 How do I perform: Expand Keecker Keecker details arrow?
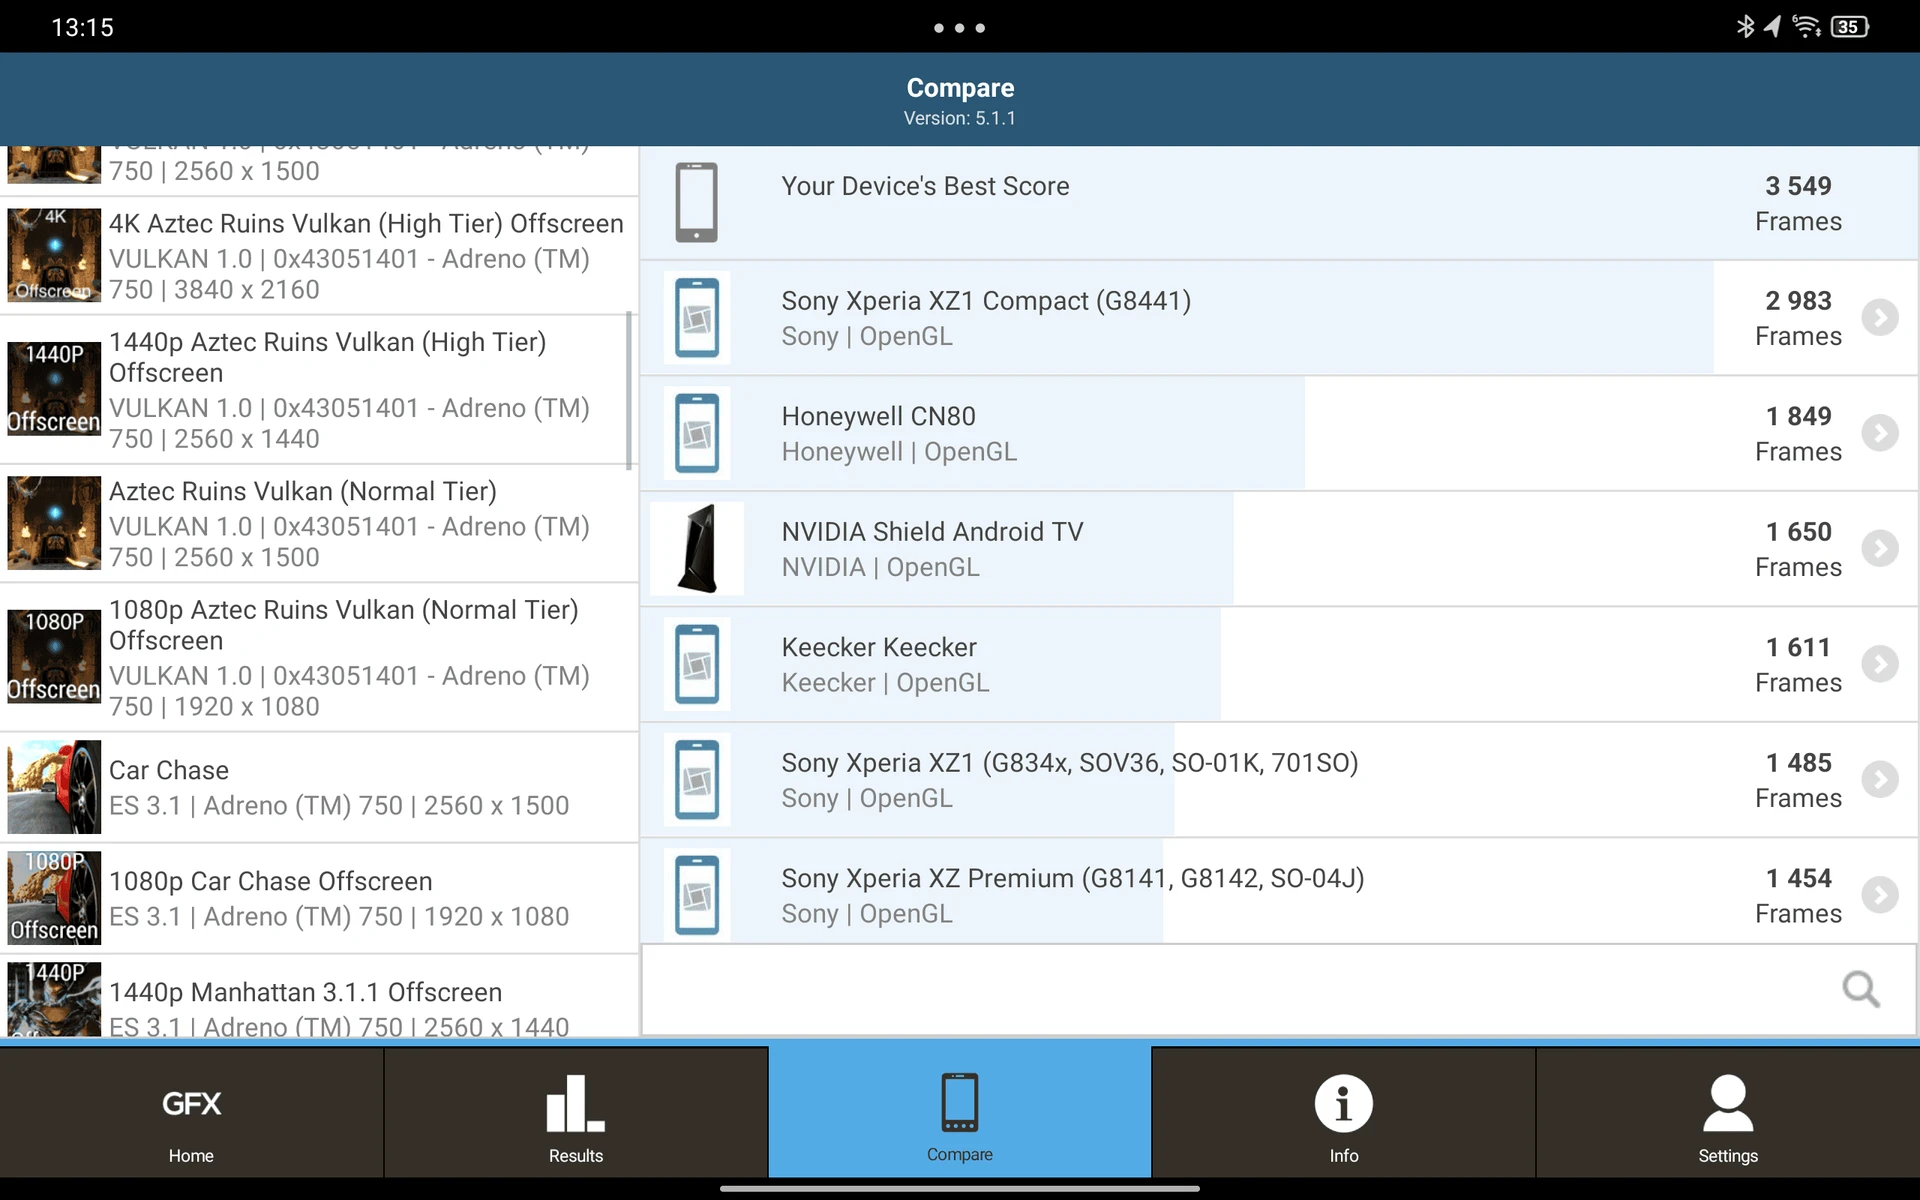(1880, 664)
